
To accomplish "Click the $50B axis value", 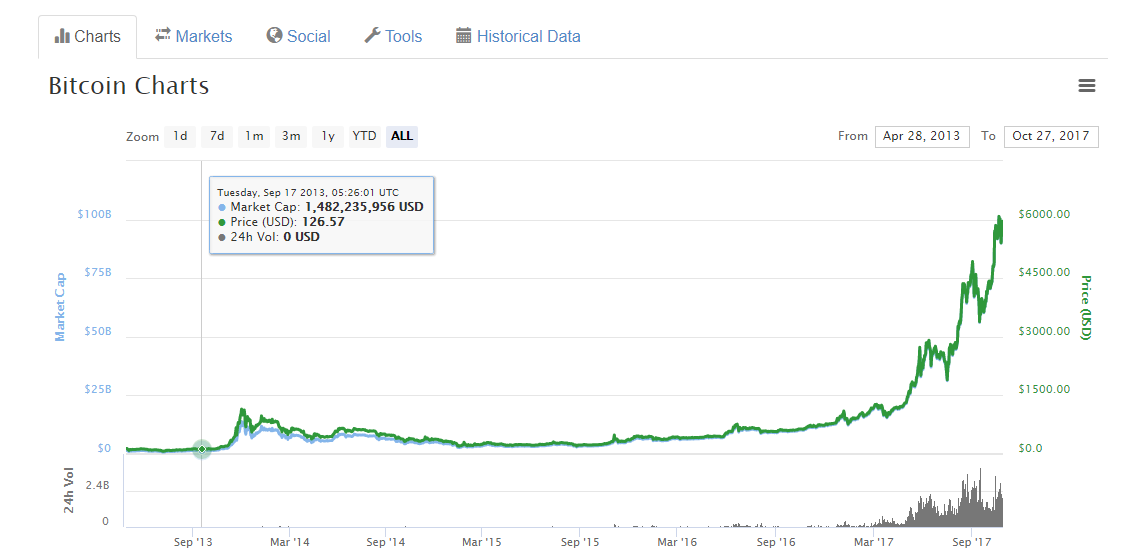I will point(97,331).
